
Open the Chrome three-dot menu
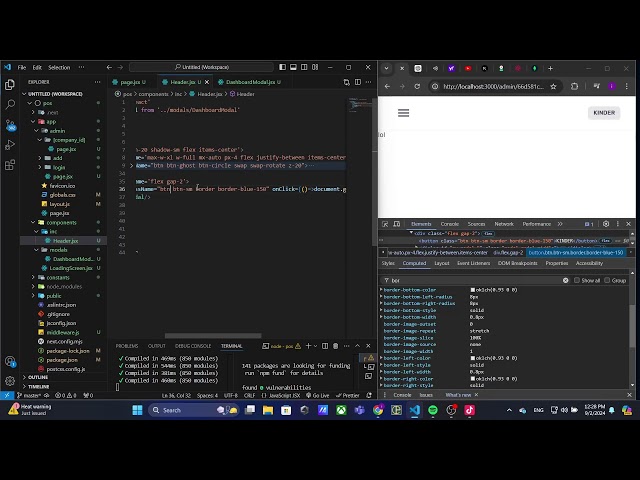pyautogui.click(x=627, y=87)
